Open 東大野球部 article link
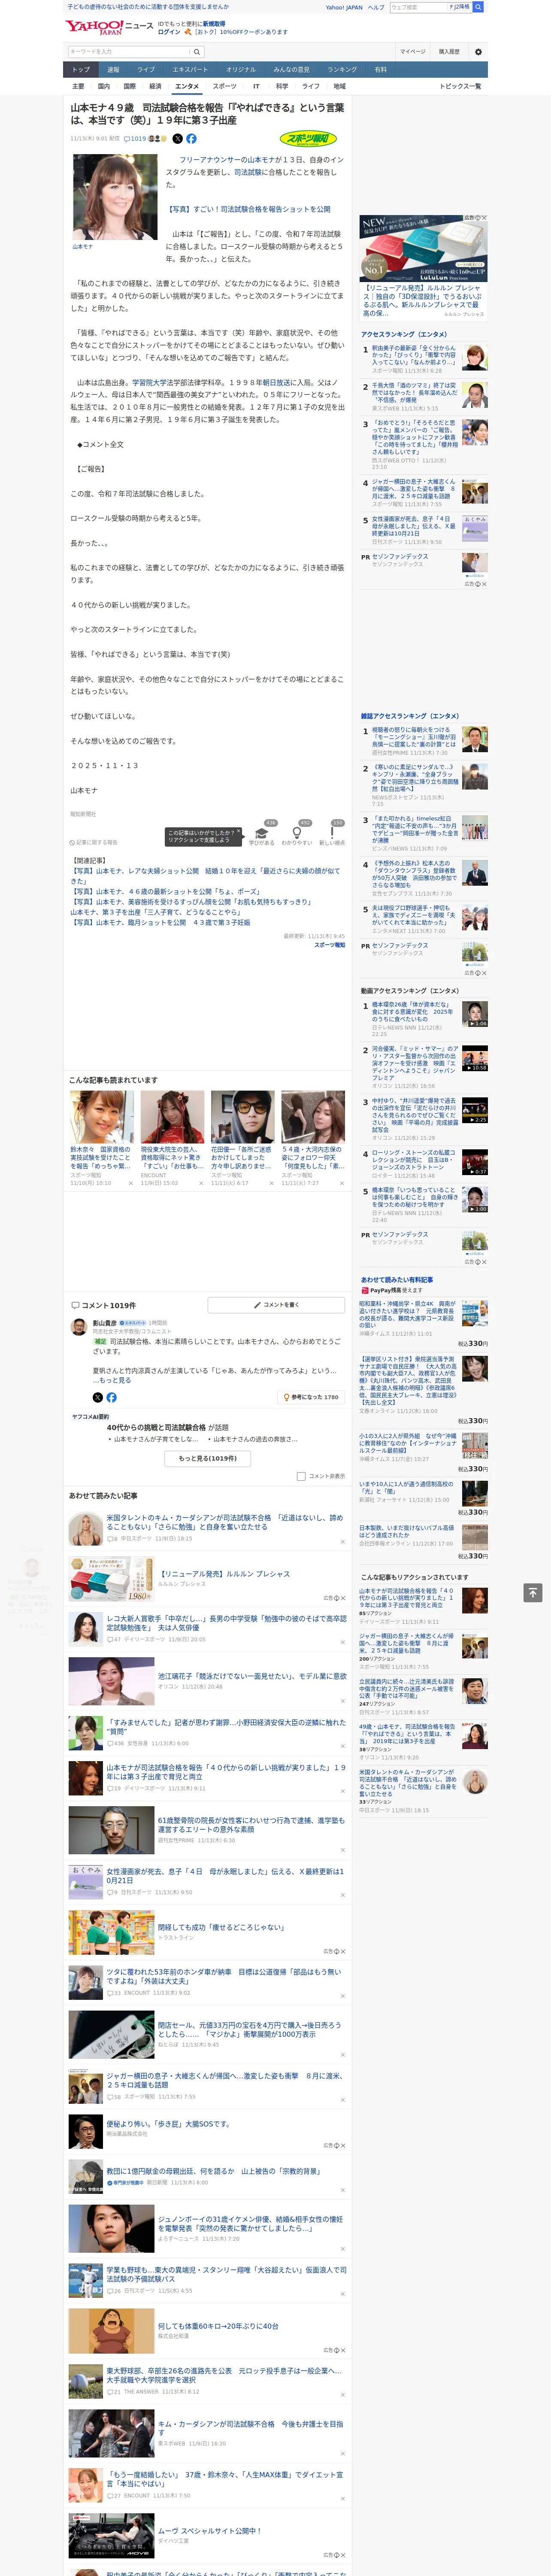 click(224, 2375)
